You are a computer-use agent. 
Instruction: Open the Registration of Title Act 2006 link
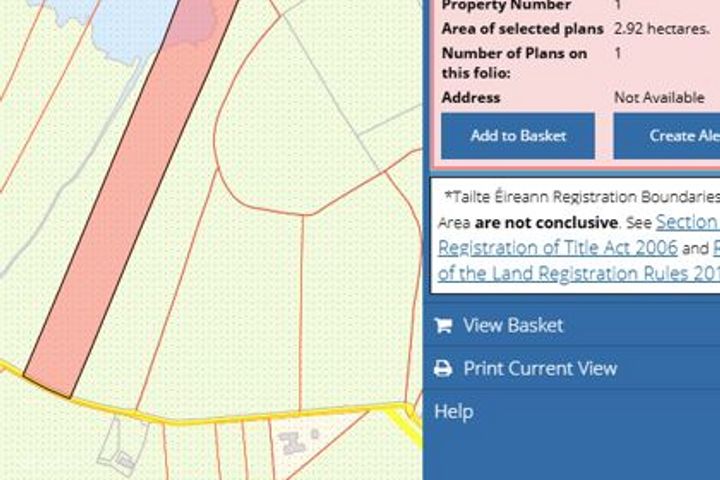click(557, 248)
